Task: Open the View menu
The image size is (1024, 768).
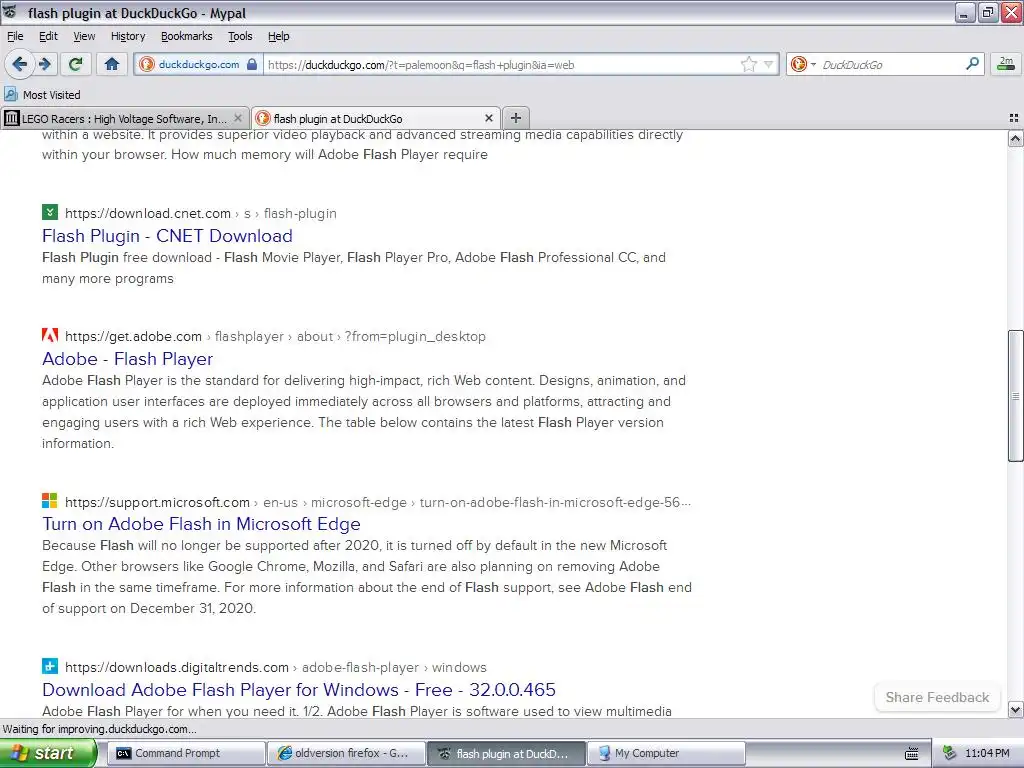Action: coord(84,36)
